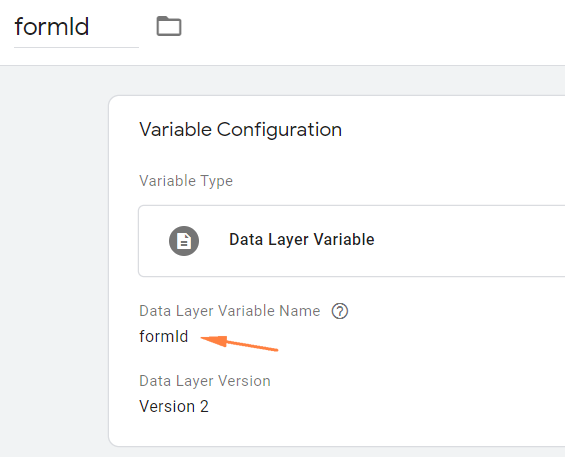Select the Data Layer Variable type box
Screen dimensions: 565x457
[x=352, y=241]
